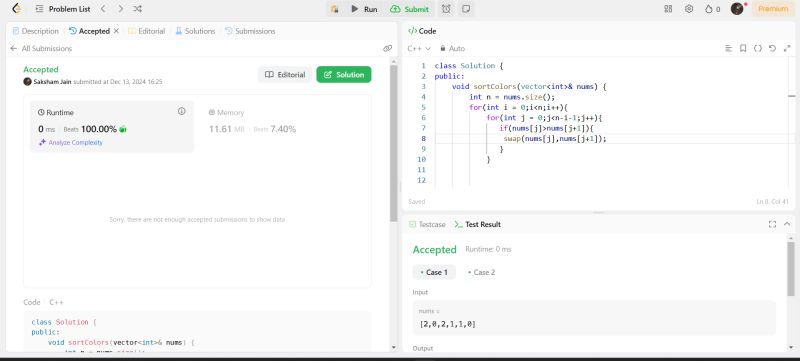Switch to the Editorial tab
Screen dimensions: 800x361
pyautogui.click(x=146, y=31)
